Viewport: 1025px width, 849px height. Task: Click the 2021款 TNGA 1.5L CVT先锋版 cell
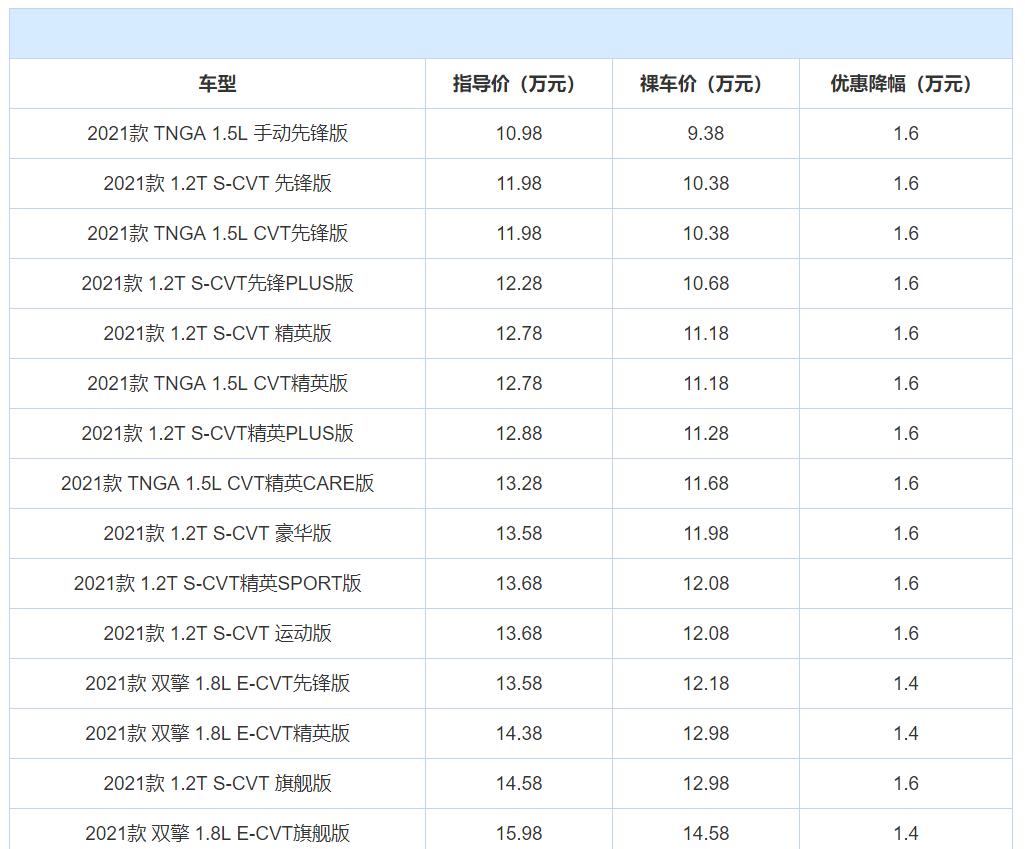[217, 233]
